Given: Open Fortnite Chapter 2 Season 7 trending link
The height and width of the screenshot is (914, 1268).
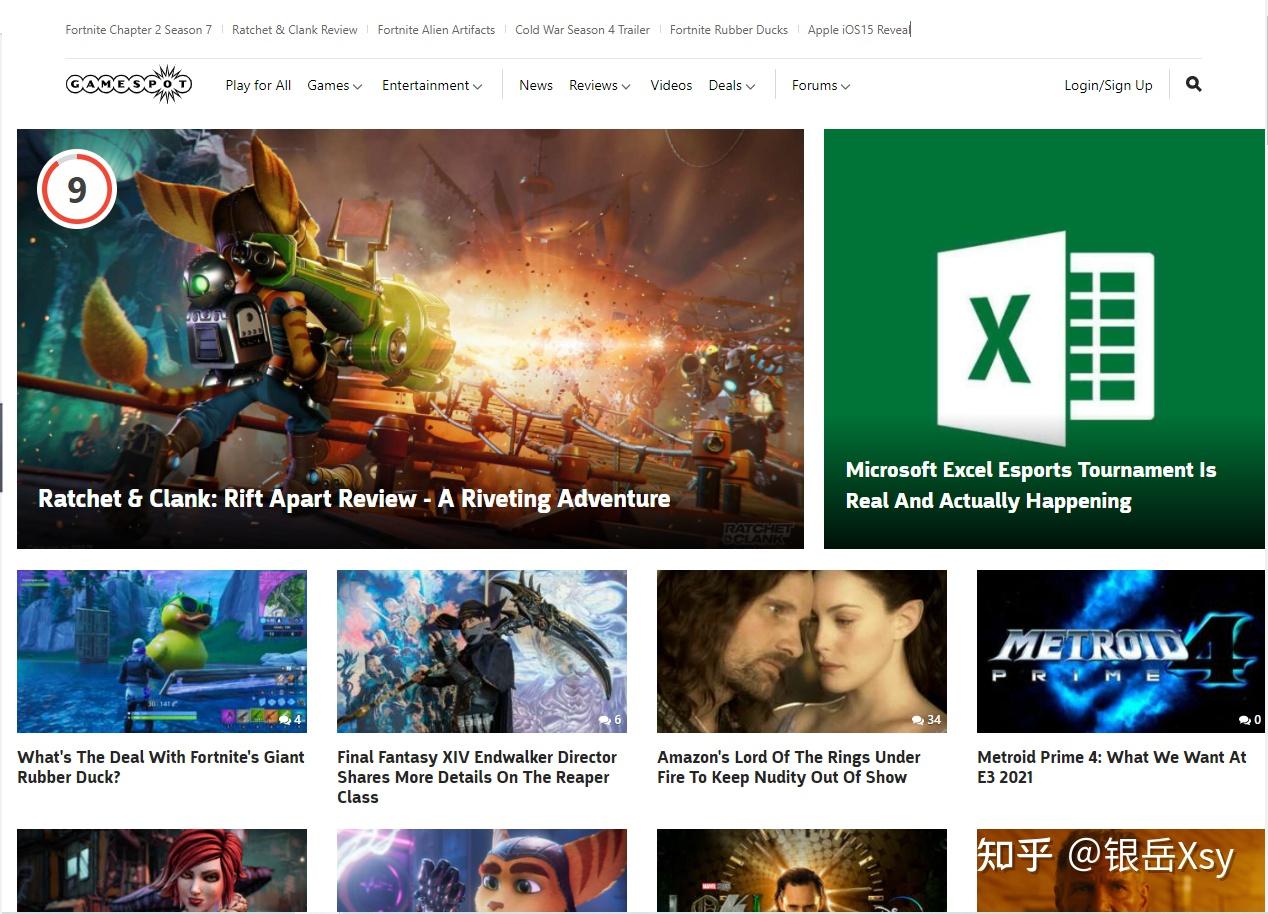Looking at the screenshot, I should (x=138, y=30).
